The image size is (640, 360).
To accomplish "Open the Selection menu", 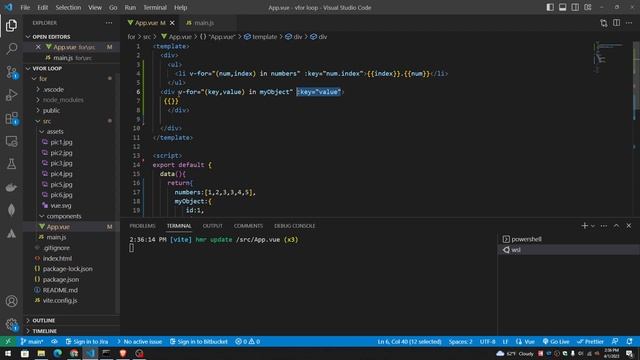I will point(68,7).
